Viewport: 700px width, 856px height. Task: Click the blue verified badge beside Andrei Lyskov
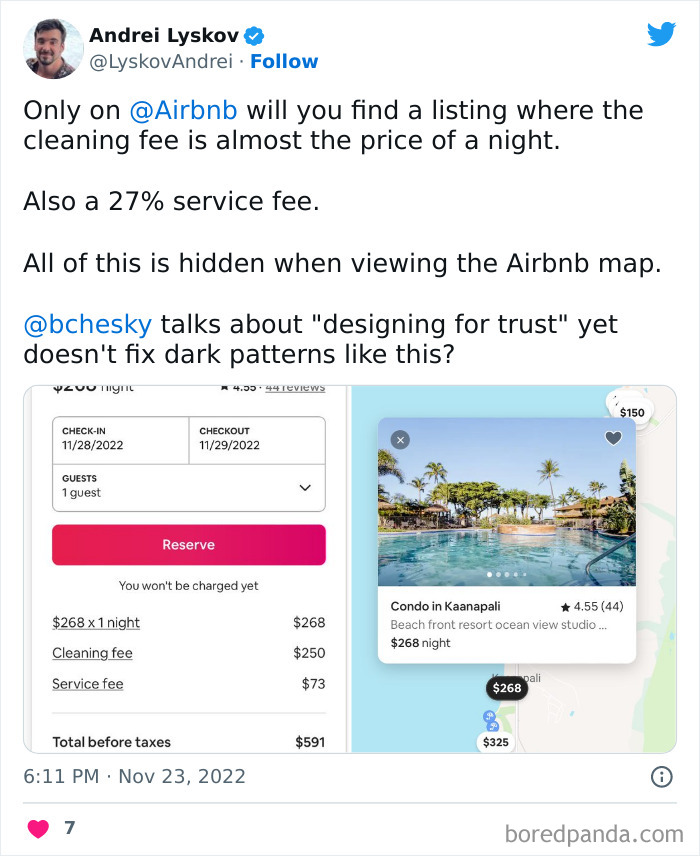[x=253, y=35]
